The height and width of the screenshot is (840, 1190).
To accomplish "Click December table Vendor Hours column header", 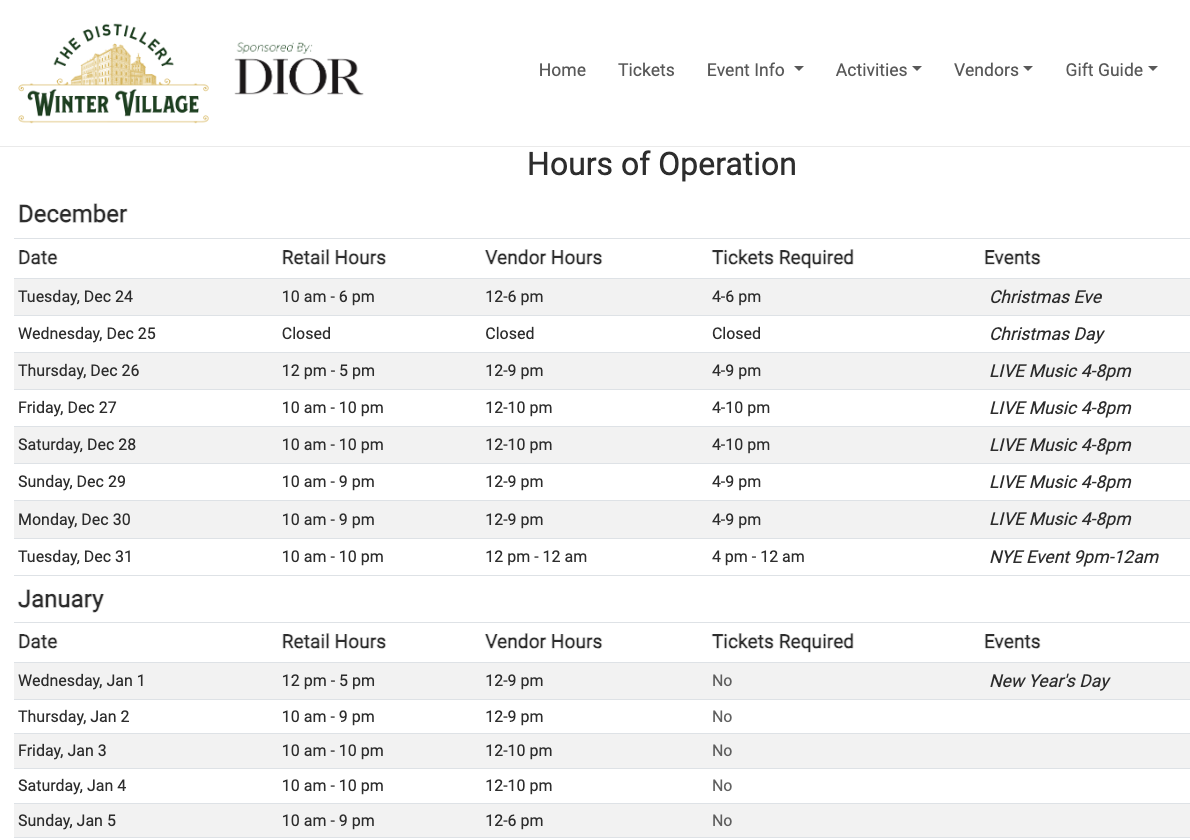I will (x=543, y=258).
